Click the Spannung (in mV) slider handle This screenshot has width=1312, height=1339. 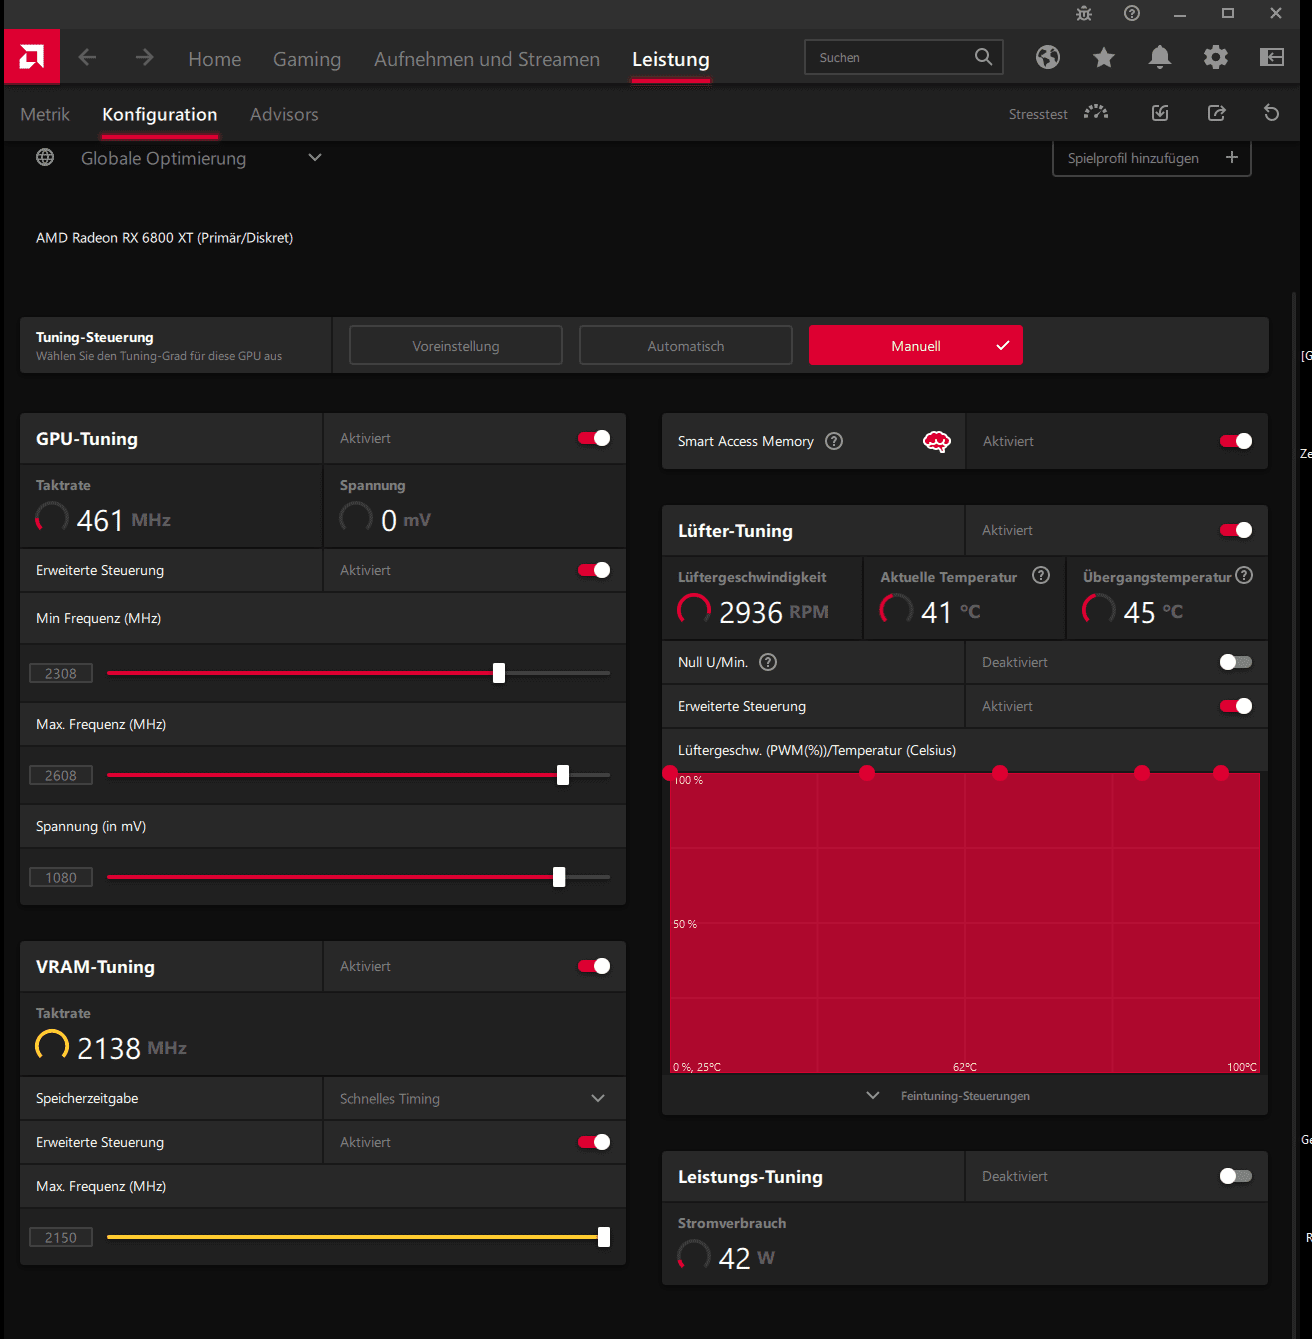(x=559, y=877)
